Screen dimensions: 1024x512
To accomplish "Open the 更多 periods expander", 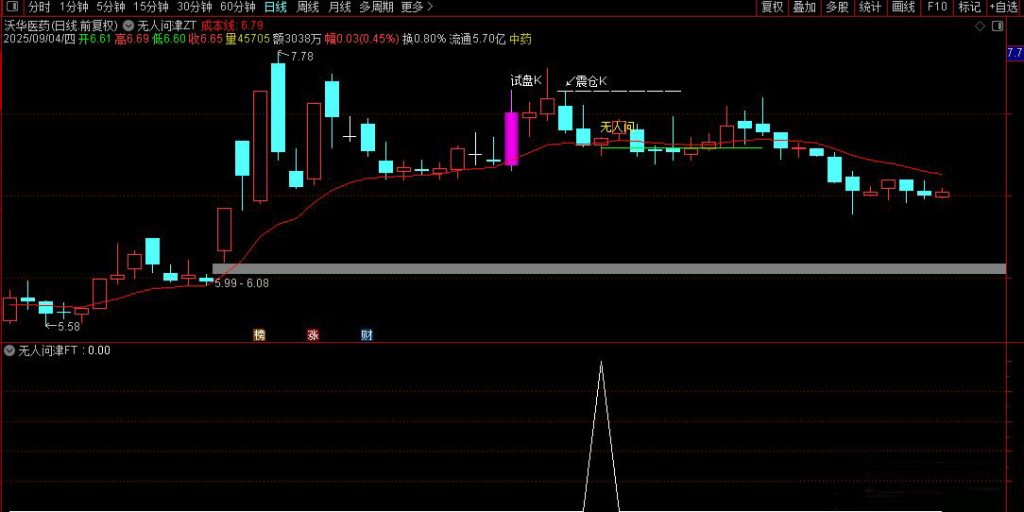I will (416, 7).
